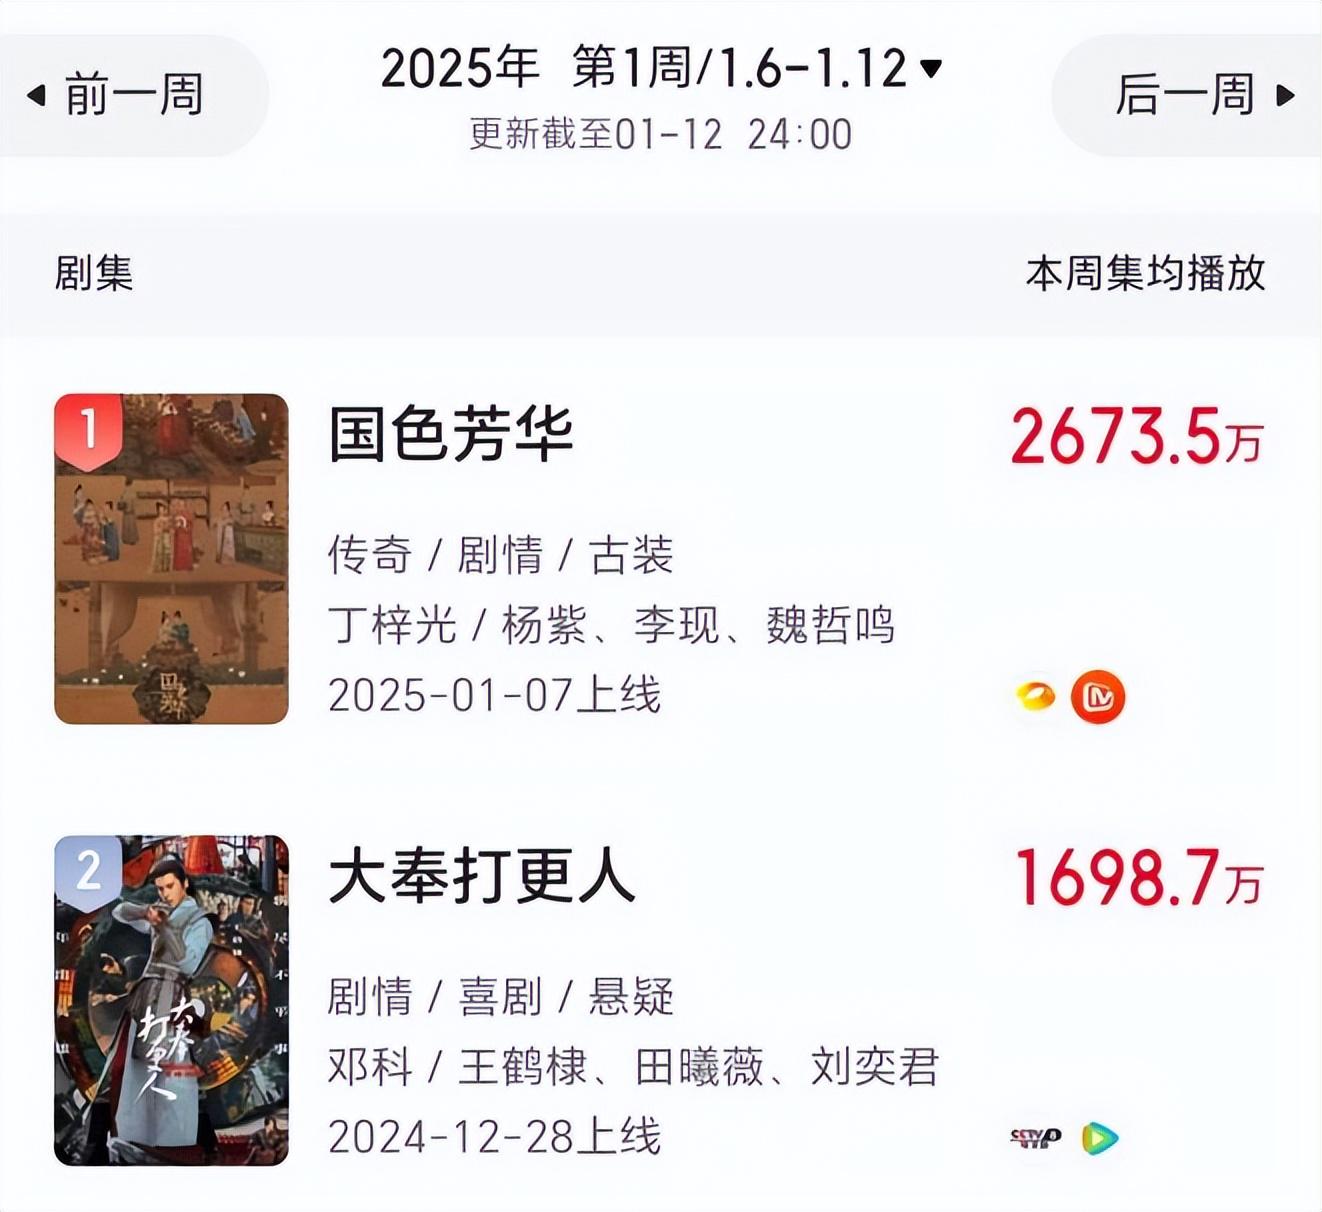Open 国色芳华 poster thumbnail

point(171,559)
